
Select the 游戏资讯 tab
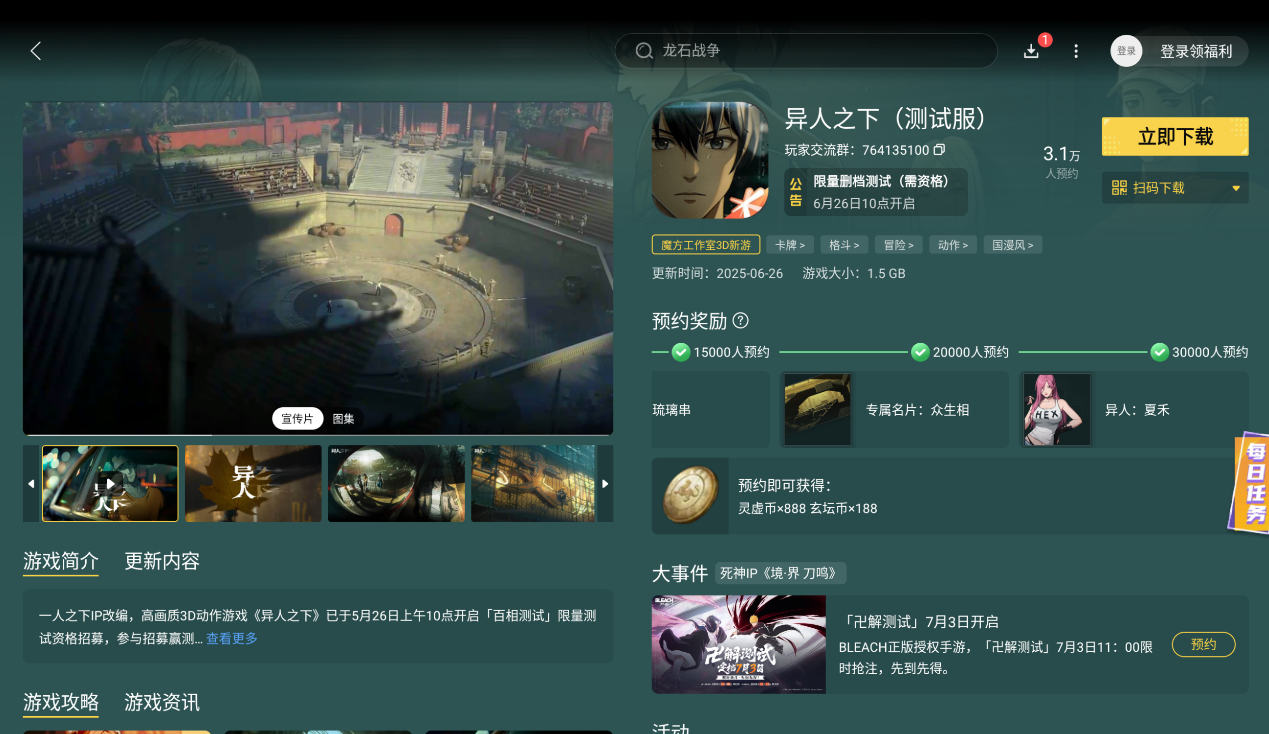point(162,702)
